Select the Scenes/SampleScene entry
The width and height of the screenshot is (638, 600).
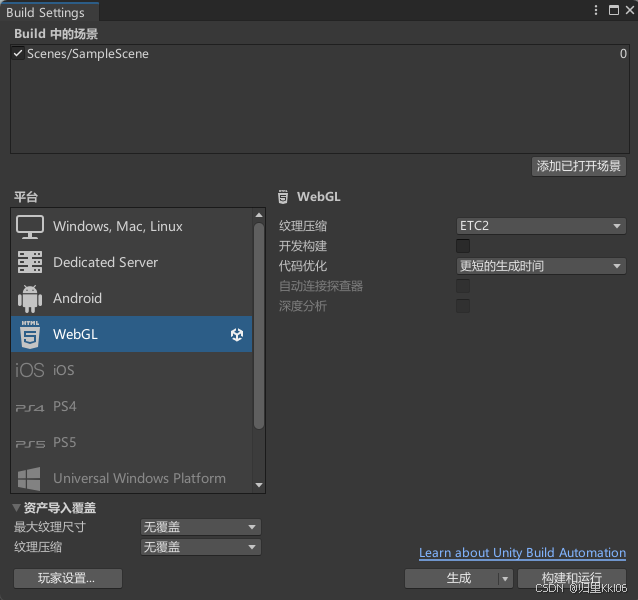click(x=320, y=53)
